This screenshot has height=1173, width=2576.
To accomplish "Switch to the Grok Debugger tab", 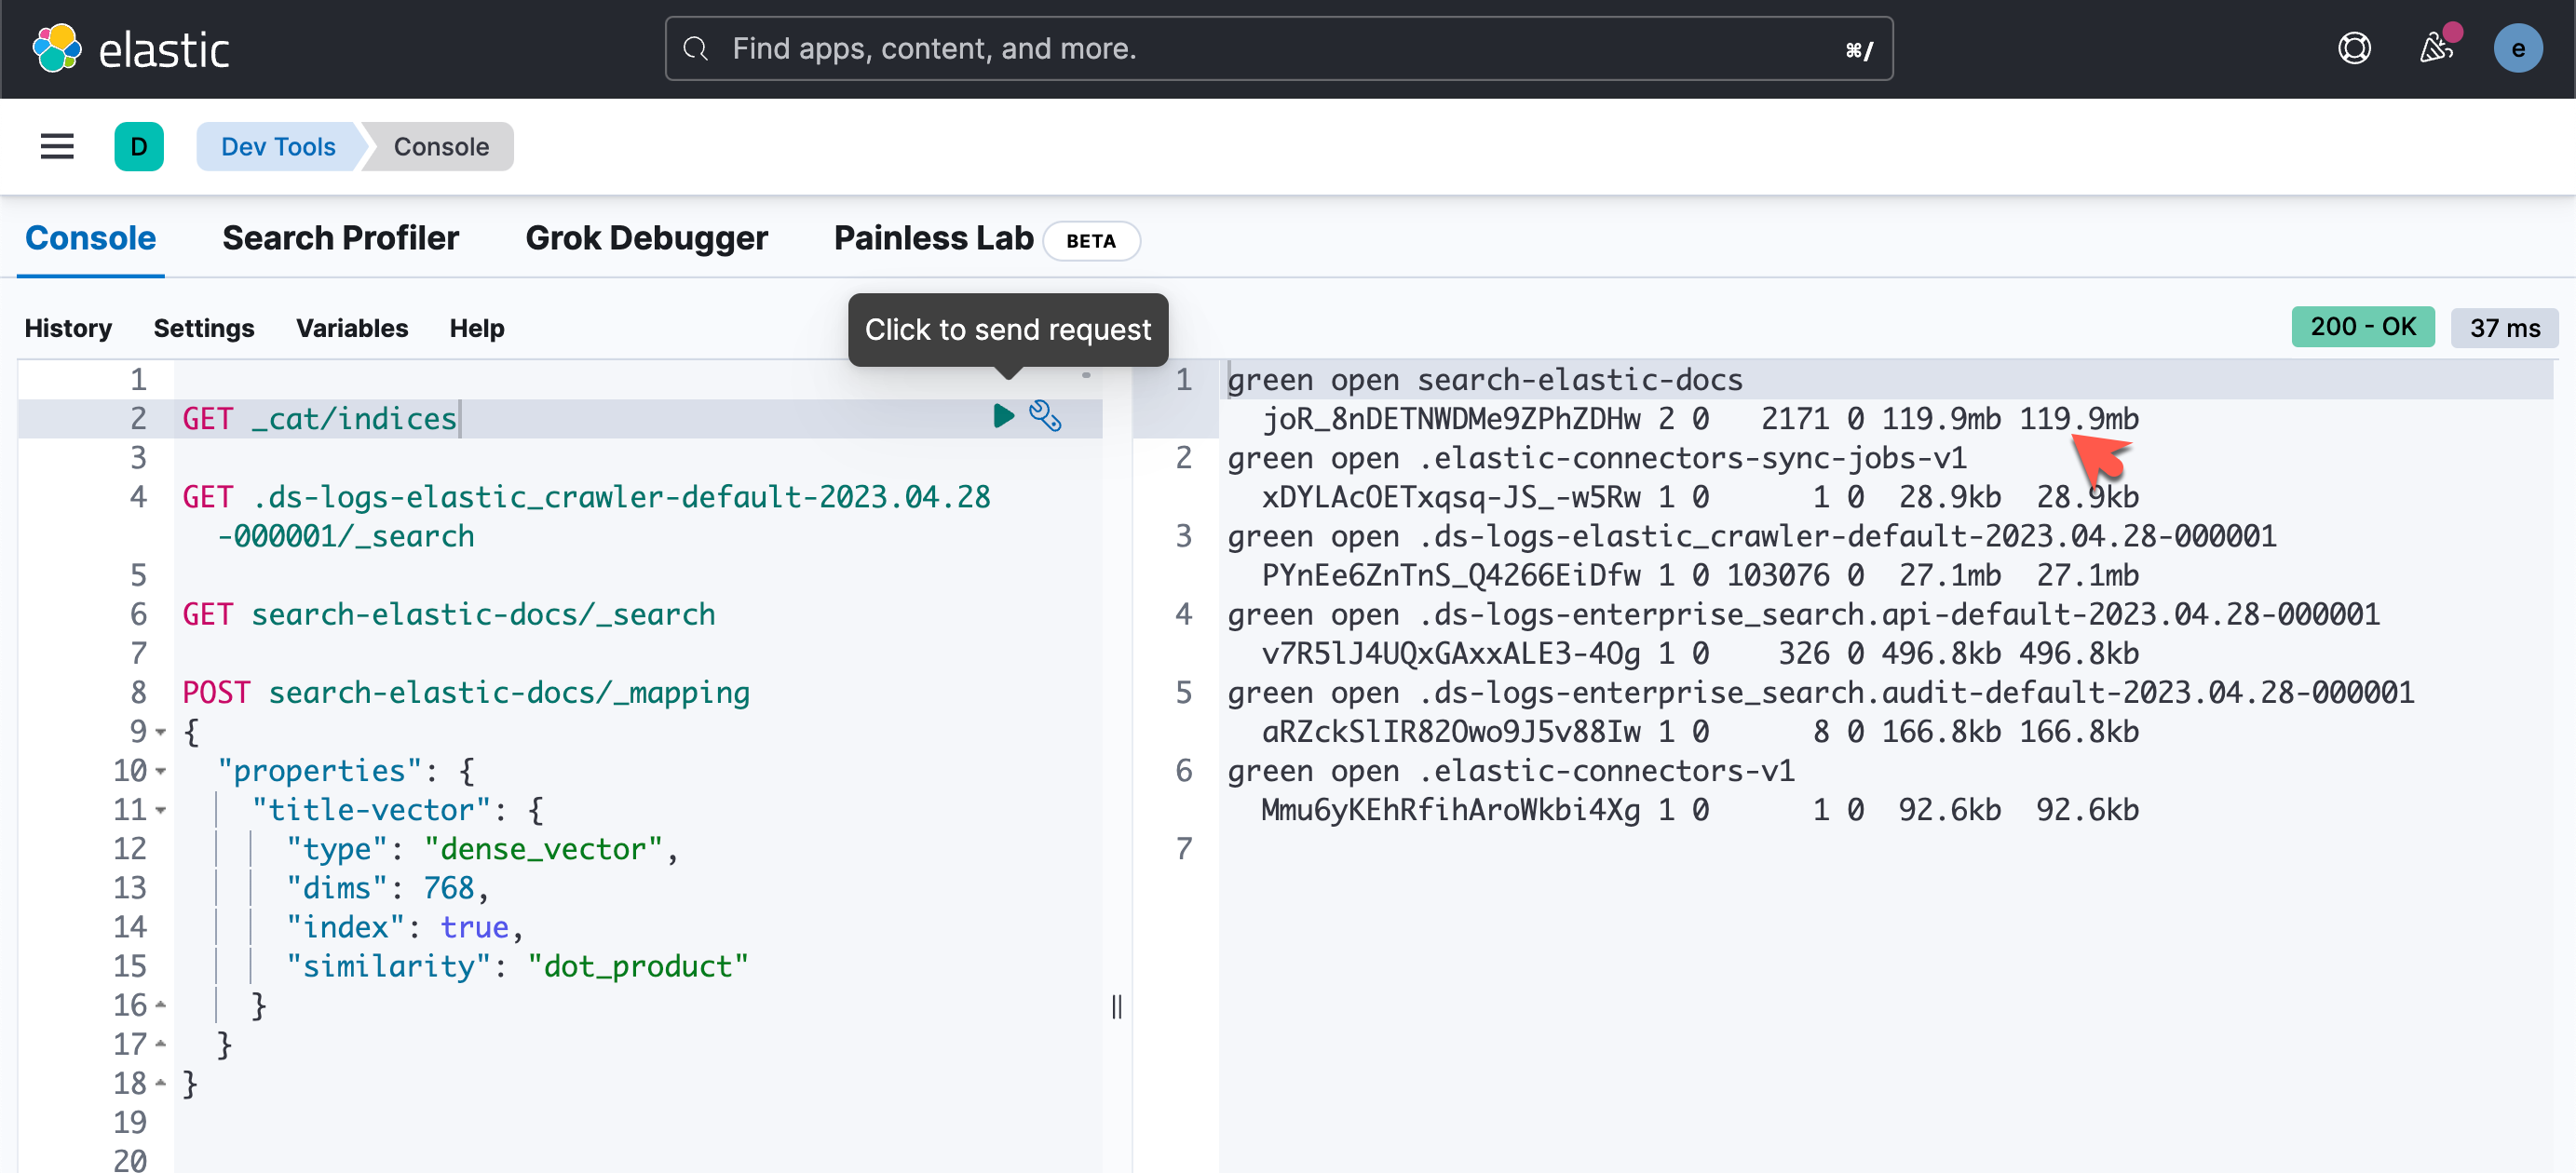I will coord(646,238).
